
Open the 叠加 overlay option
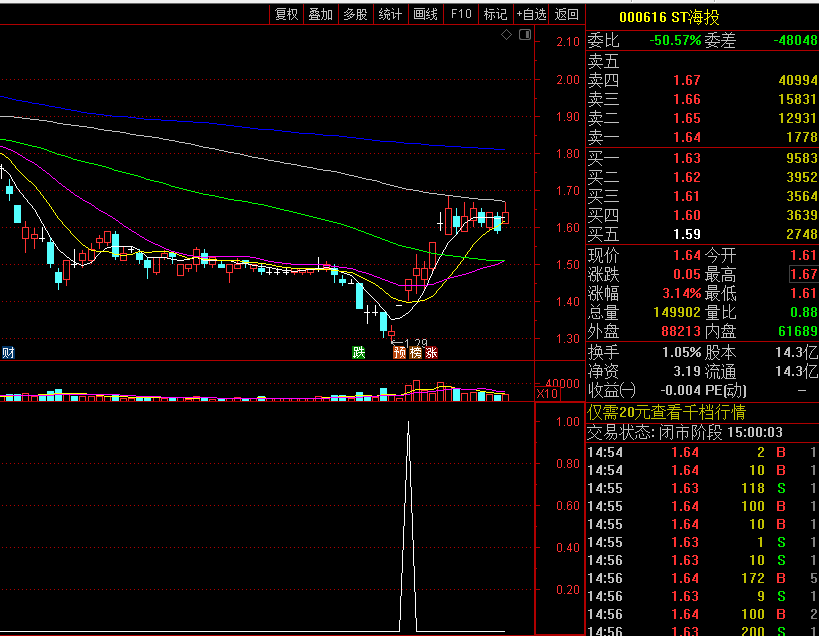tap(320, 14)
